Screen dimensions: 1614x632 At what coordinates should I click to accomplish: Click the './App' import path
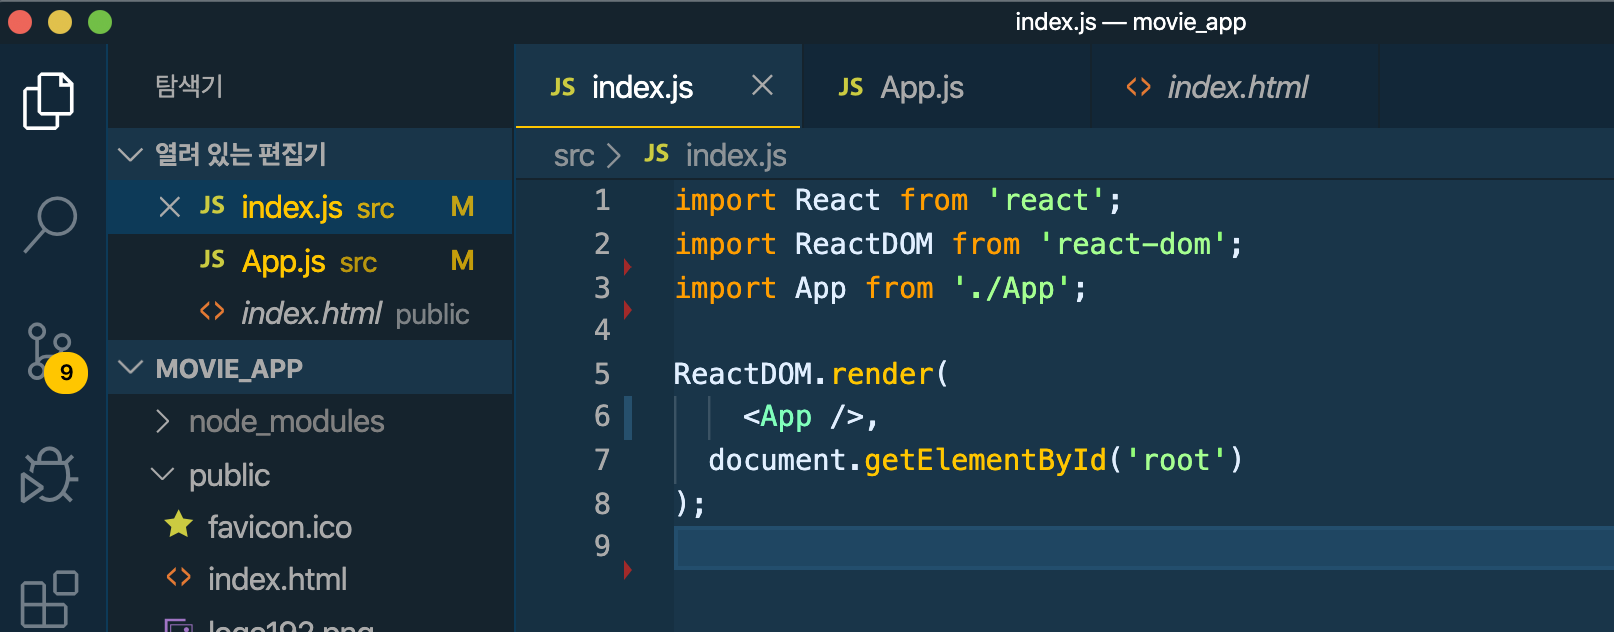(x=1011, y=288)
